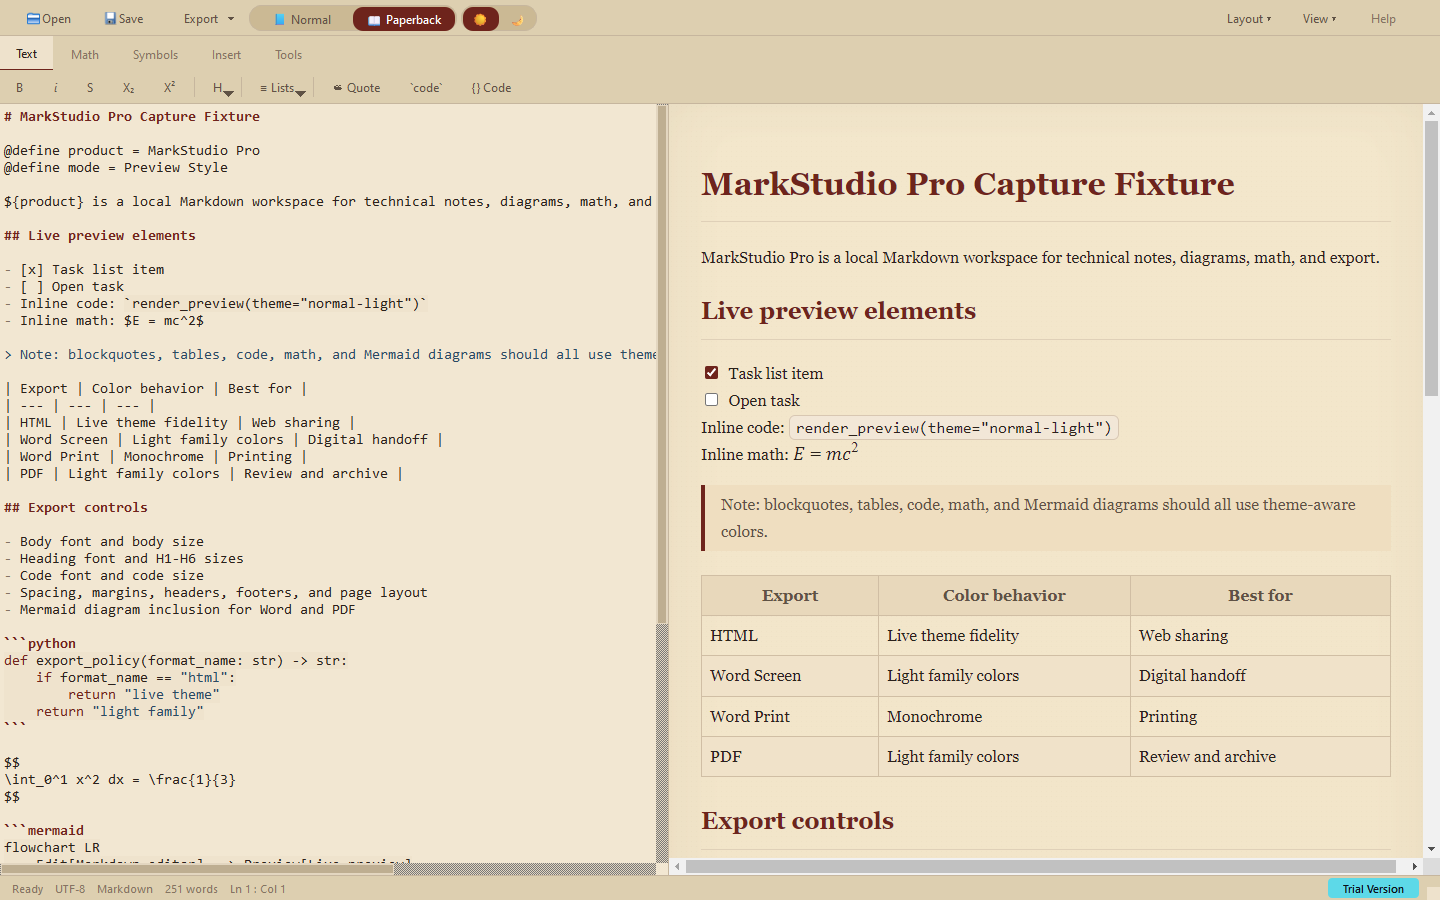This screenshot has width=1440, height=900.
Task: Click the '```mermaid' code fence line
Action: (x=44, y=831)
